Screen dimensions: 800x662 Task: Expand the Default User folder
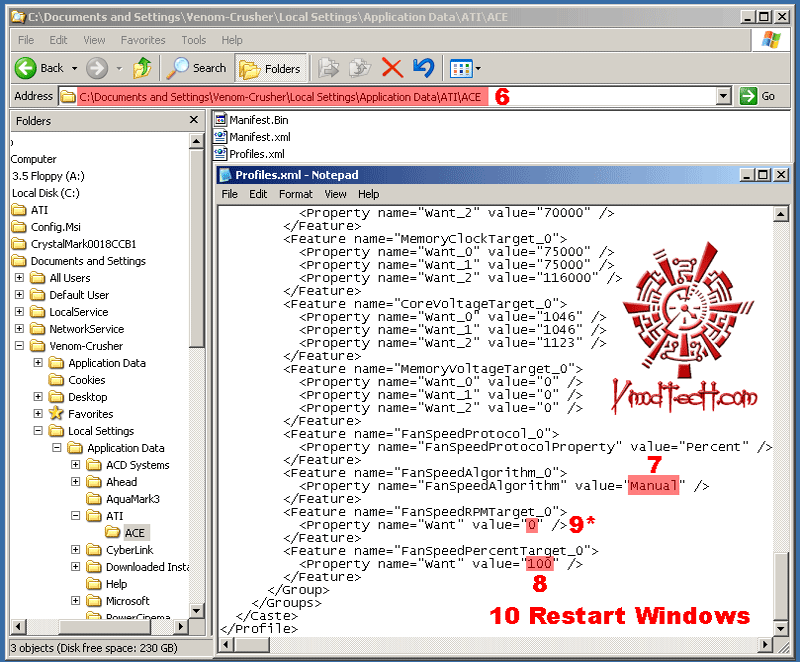[x=19, y=294]
